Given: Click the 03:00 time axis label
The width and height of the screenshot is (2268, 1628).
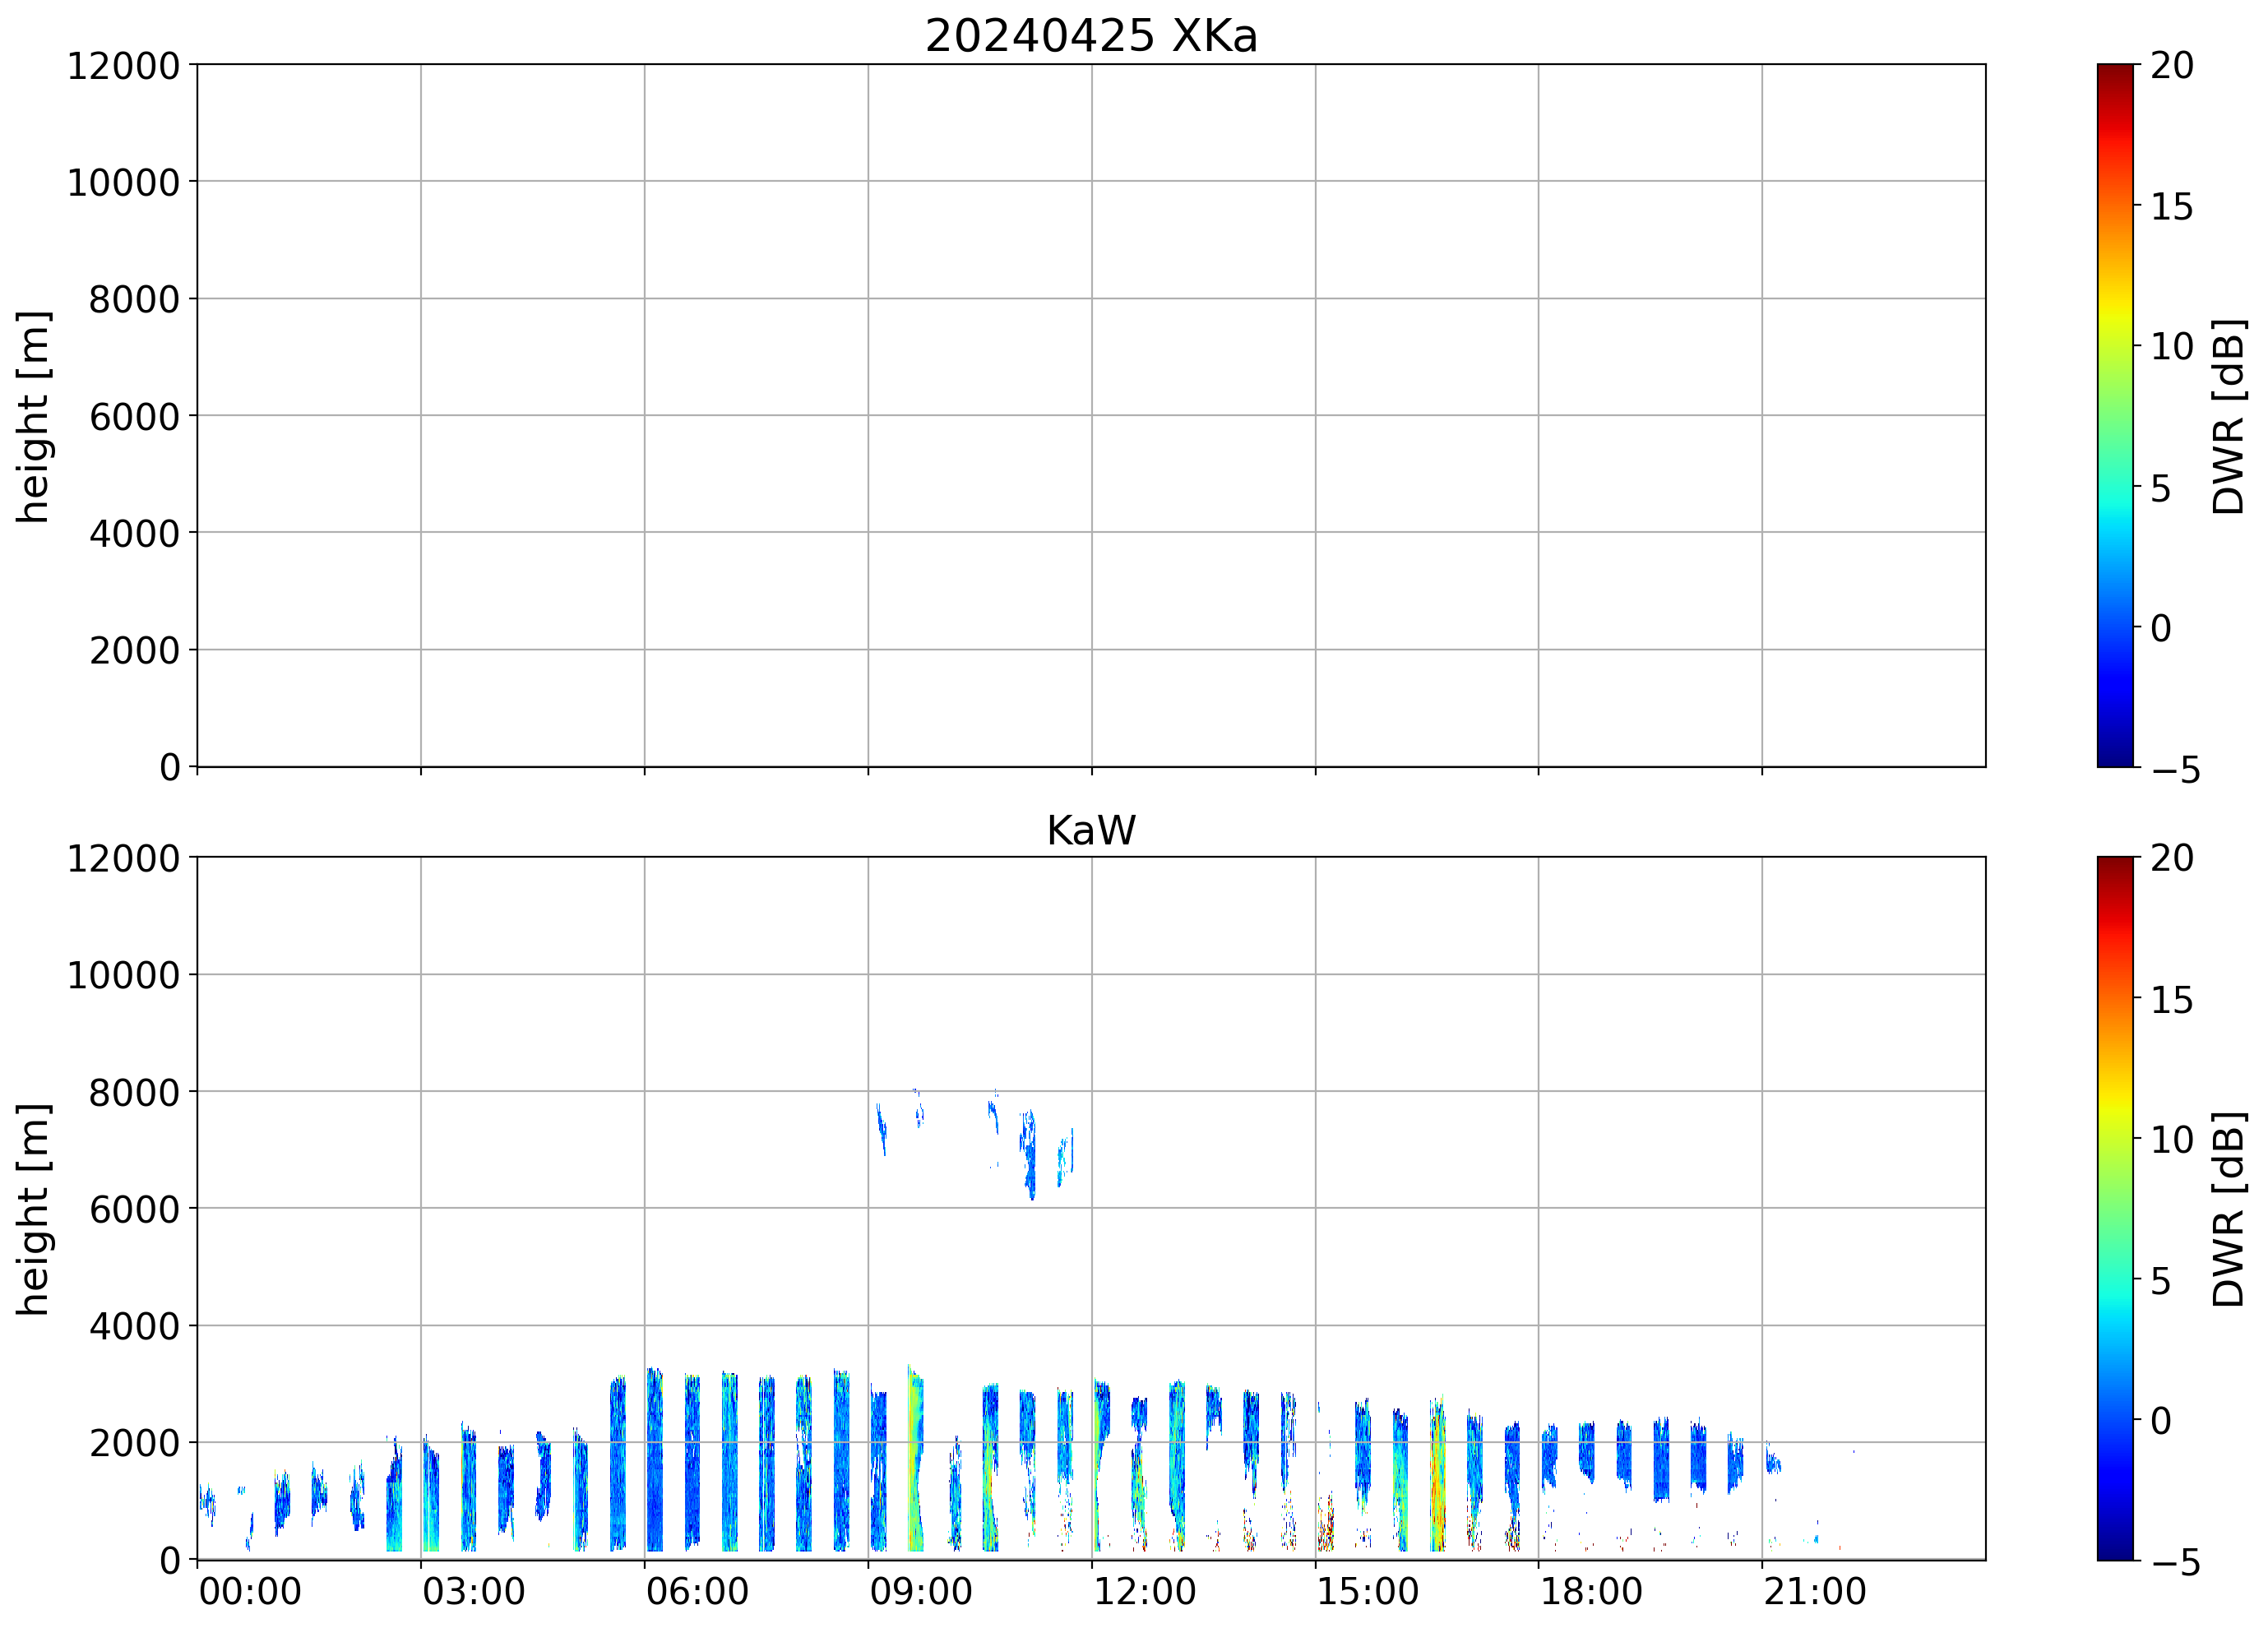Looking at the screenshot, I should coord(473,1591).
